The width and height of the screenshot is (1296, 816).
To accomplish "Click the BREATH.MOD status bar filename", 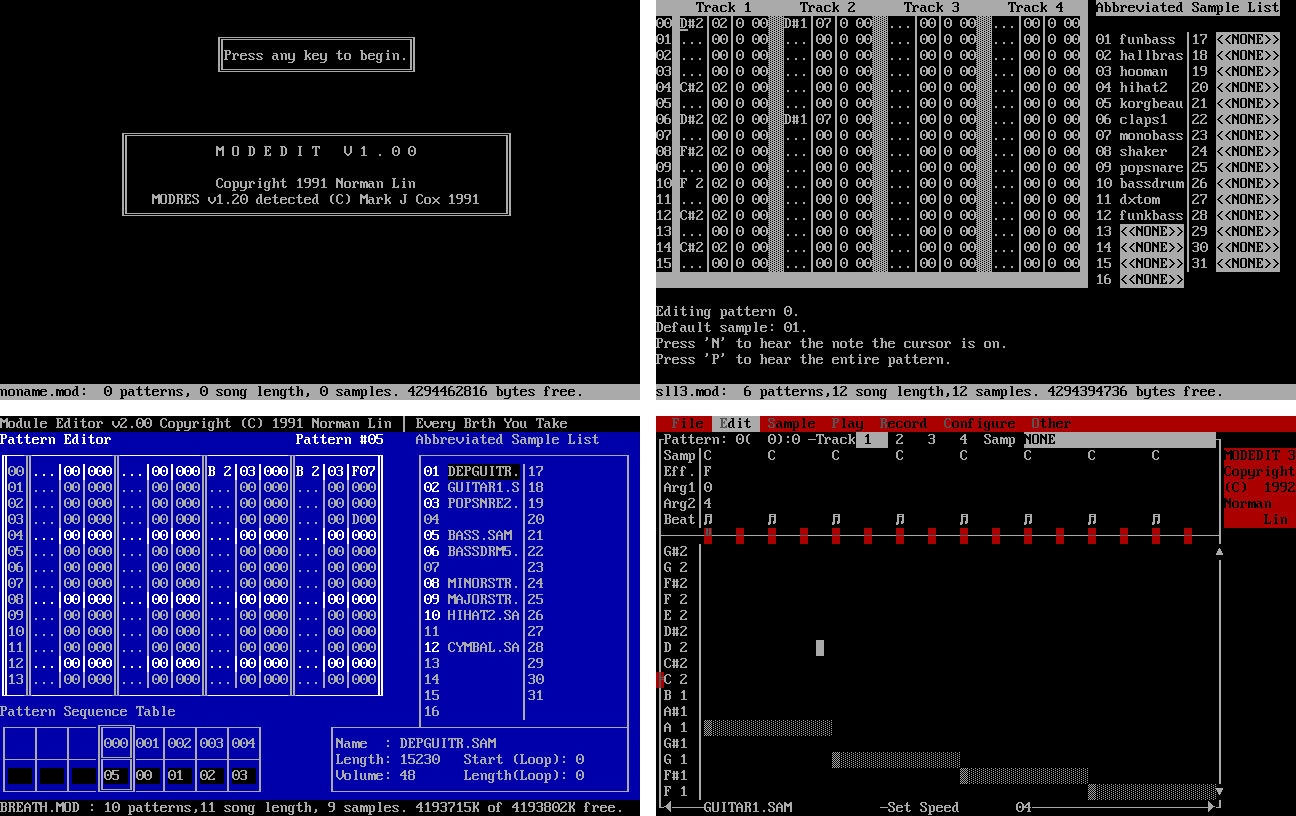I will point(40,807).
